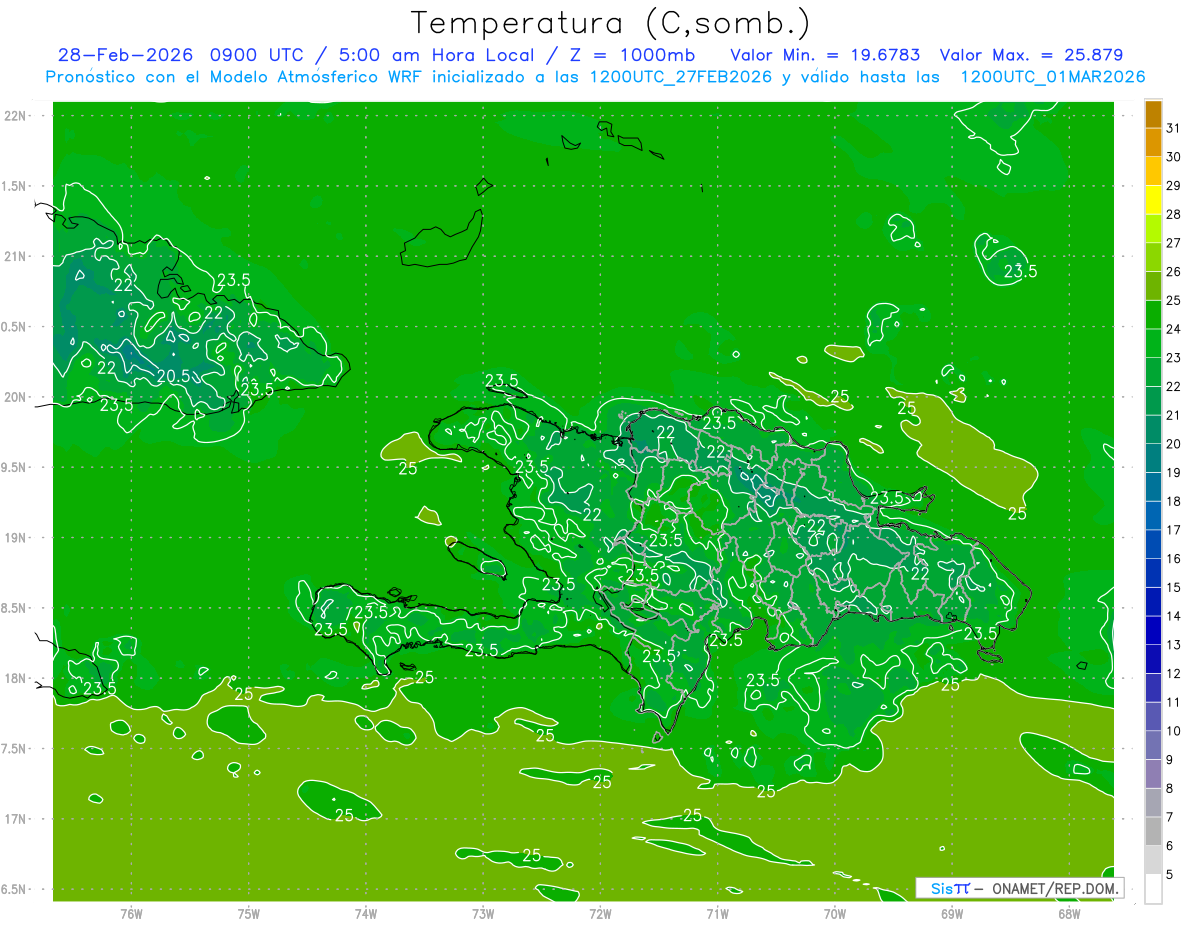Screen dimensions: 1200x927
Task: Click the '26' colorbar scale label
Action: pyautogui.click(x=1174, y=271)
